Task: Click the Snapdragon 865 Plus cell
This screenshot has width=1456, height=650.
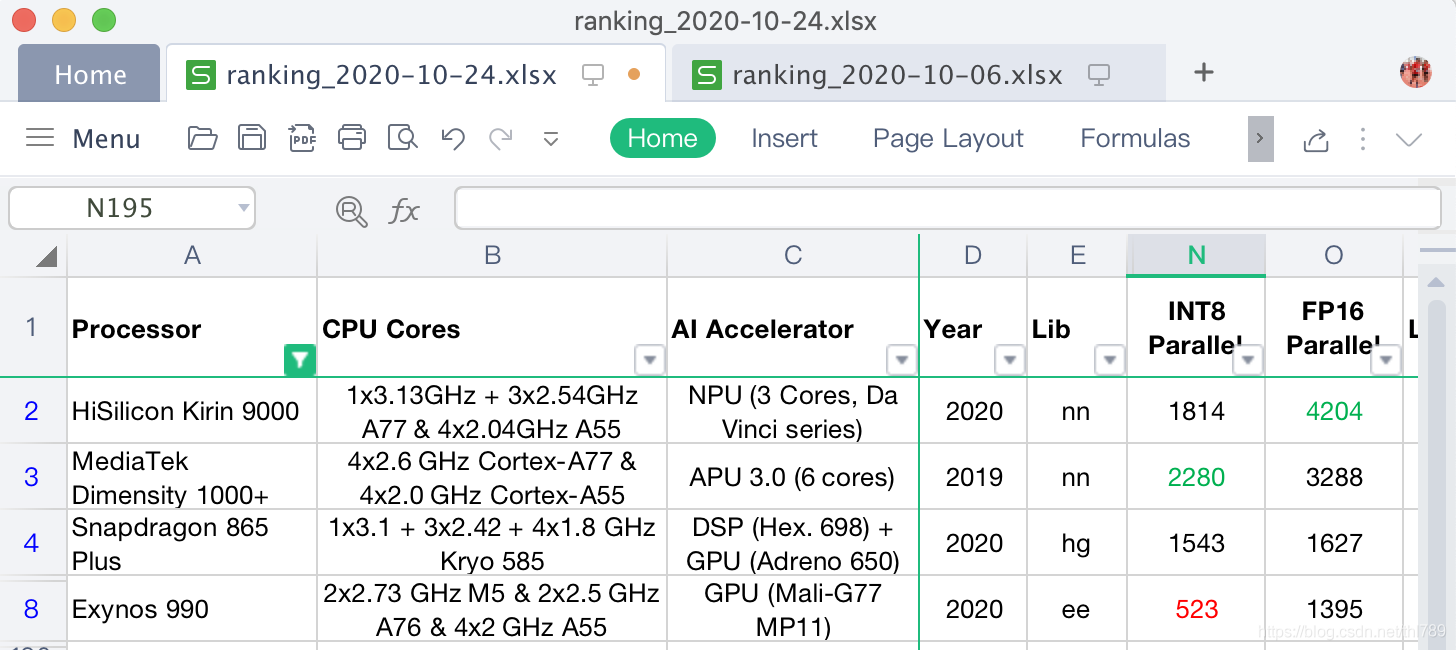Action: point(192,543)
